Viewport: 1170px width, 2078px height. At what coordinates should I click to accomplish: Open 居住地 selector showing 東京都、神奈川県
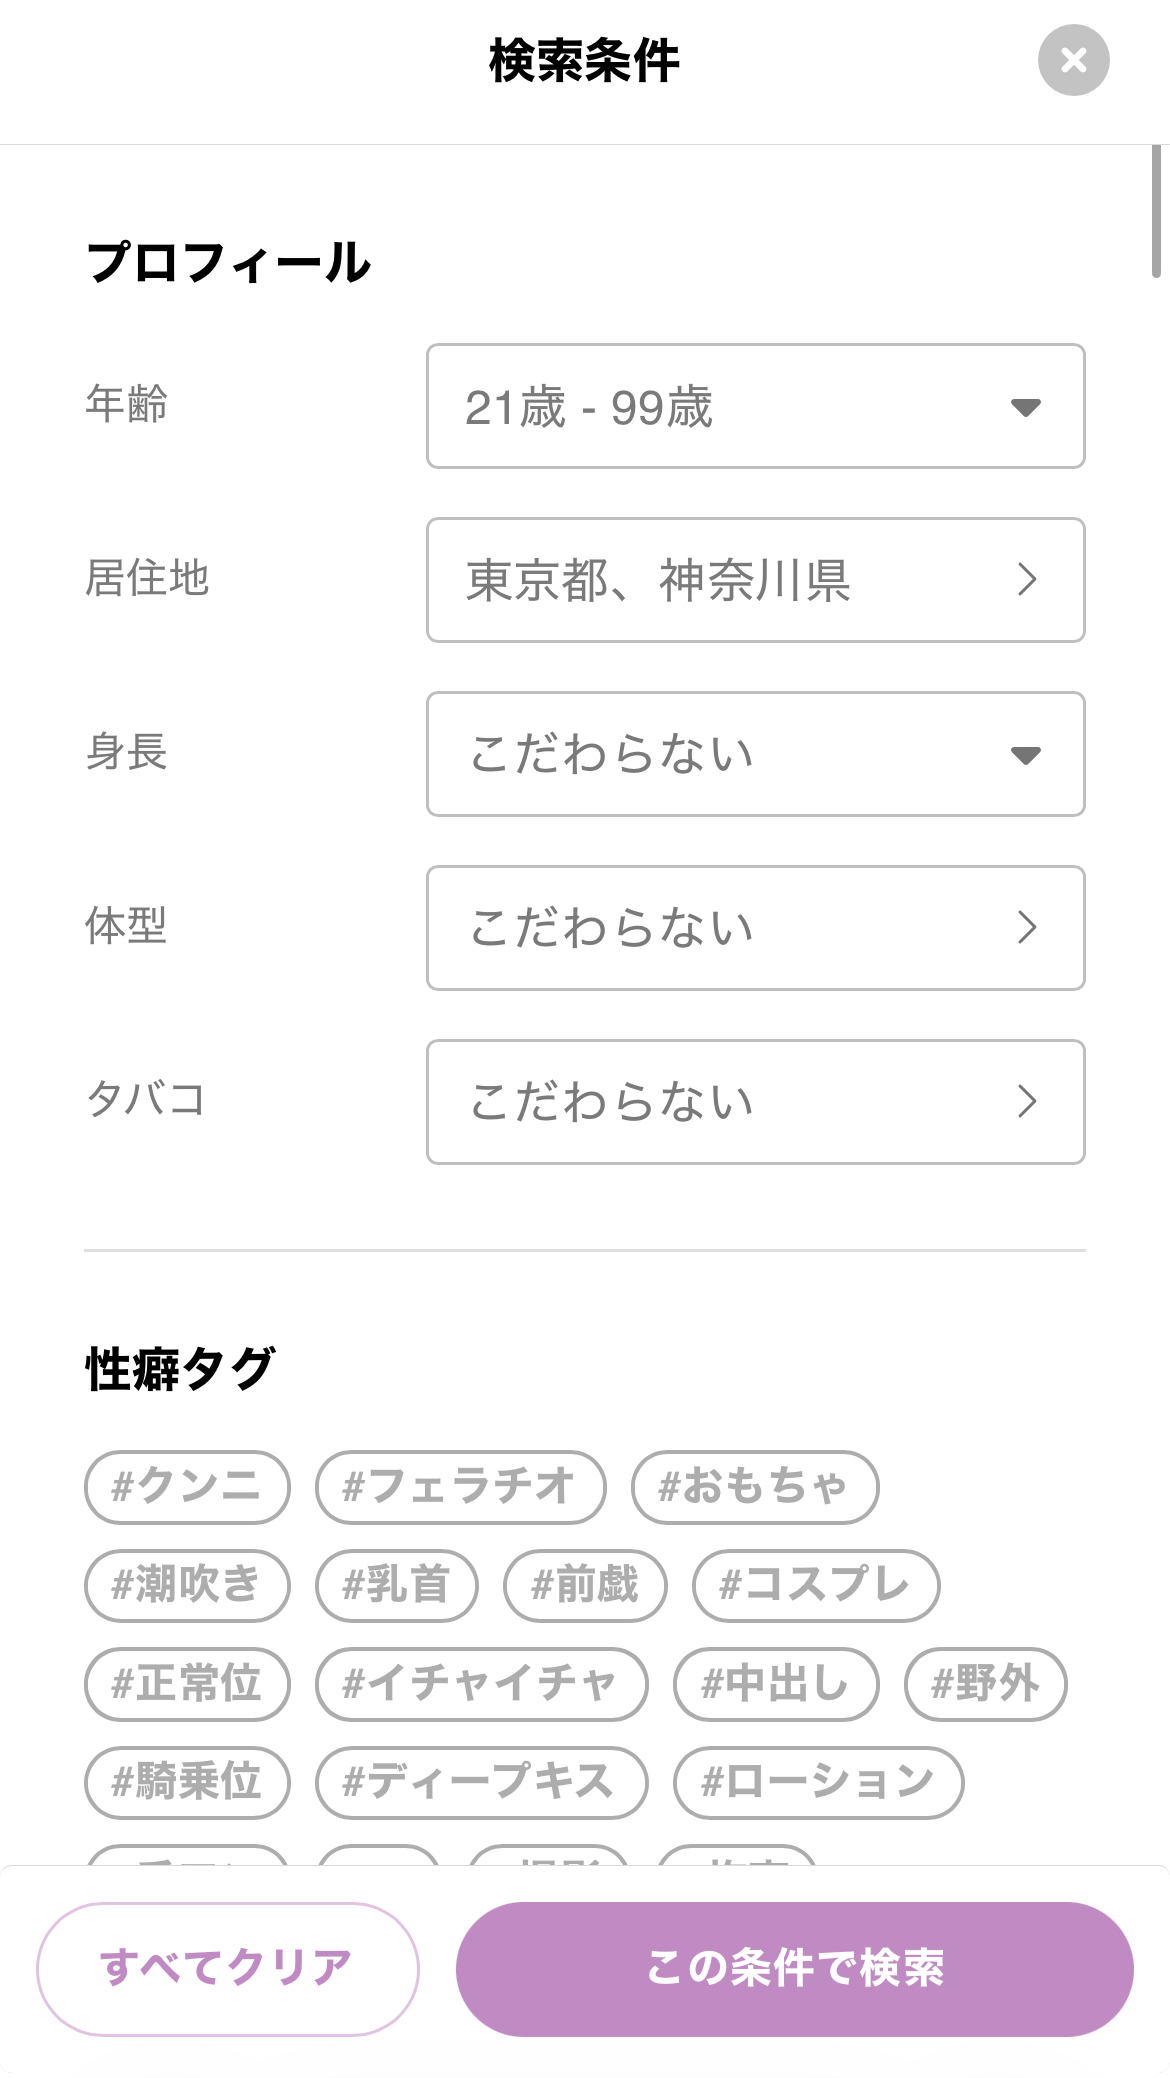tap(755, 580)
